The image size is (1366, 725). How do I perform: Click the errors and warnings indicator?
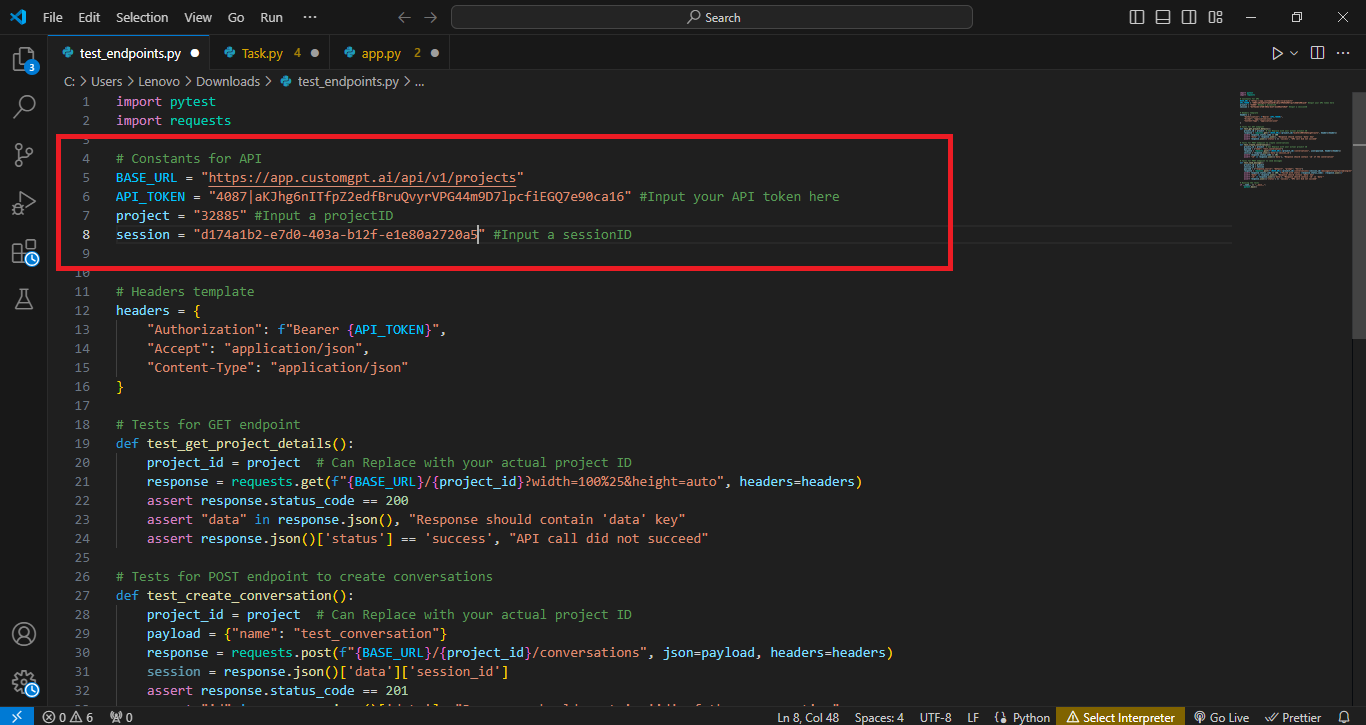pos(66,716)
